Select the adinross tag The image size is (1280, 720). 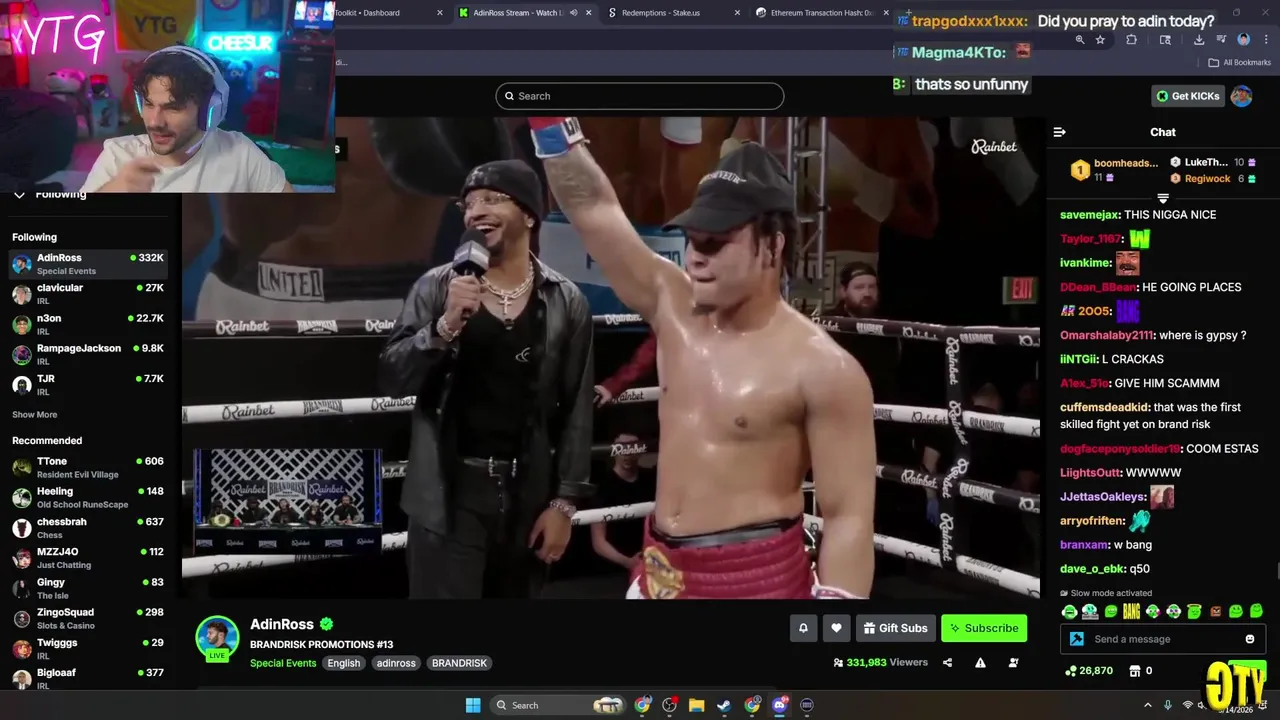(396, 663)
